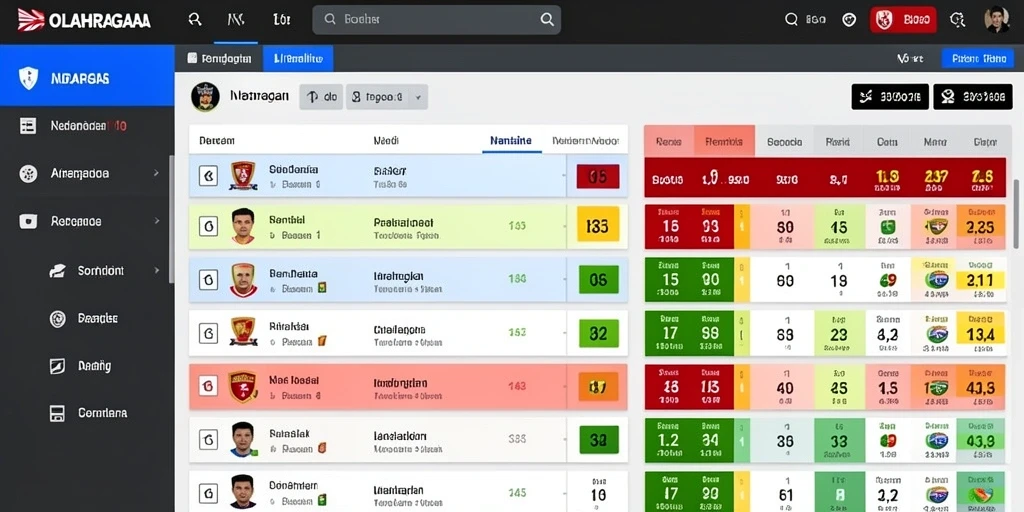Click the list icon beside Nedenadaa in the sidebar
Viewport: 1024px width, 512px height.
pyautogui.click(x=28, y=126)
